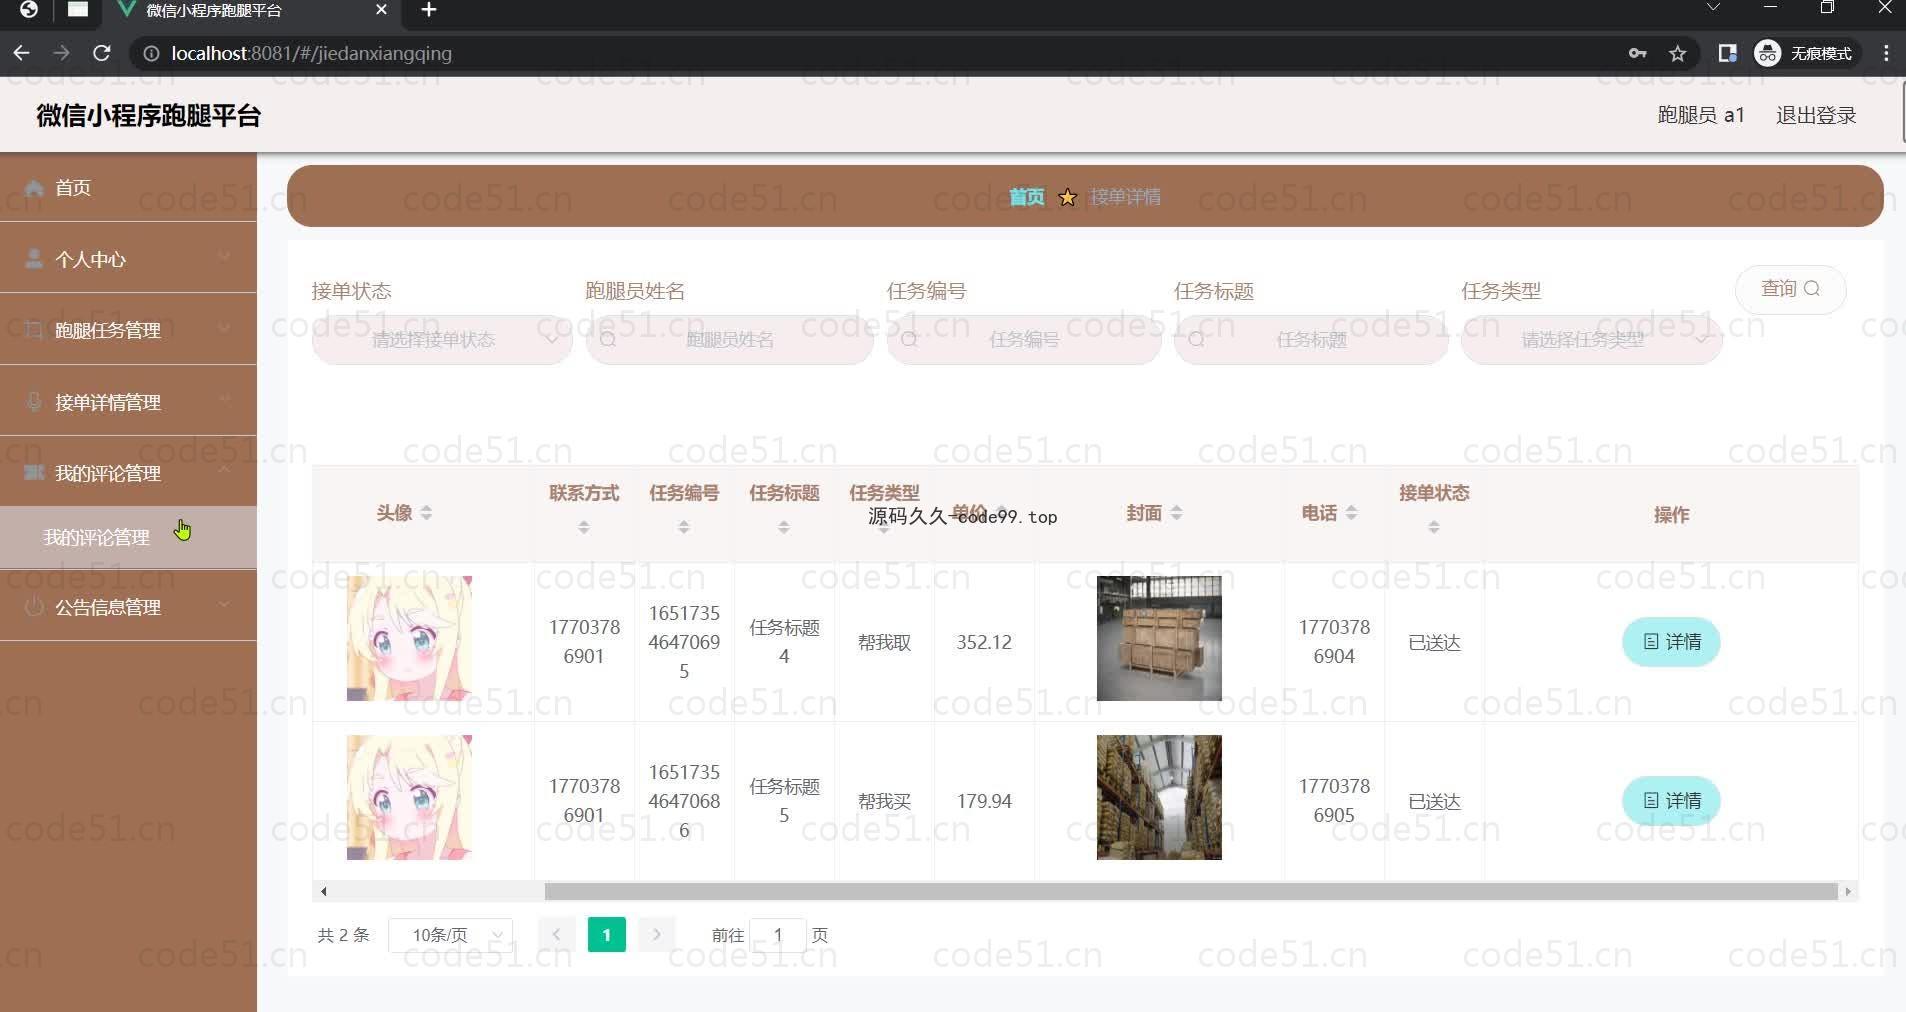Reload the page with browser refresh icon
Viewport: 1906px width, 1012px height.
point(101,53)
